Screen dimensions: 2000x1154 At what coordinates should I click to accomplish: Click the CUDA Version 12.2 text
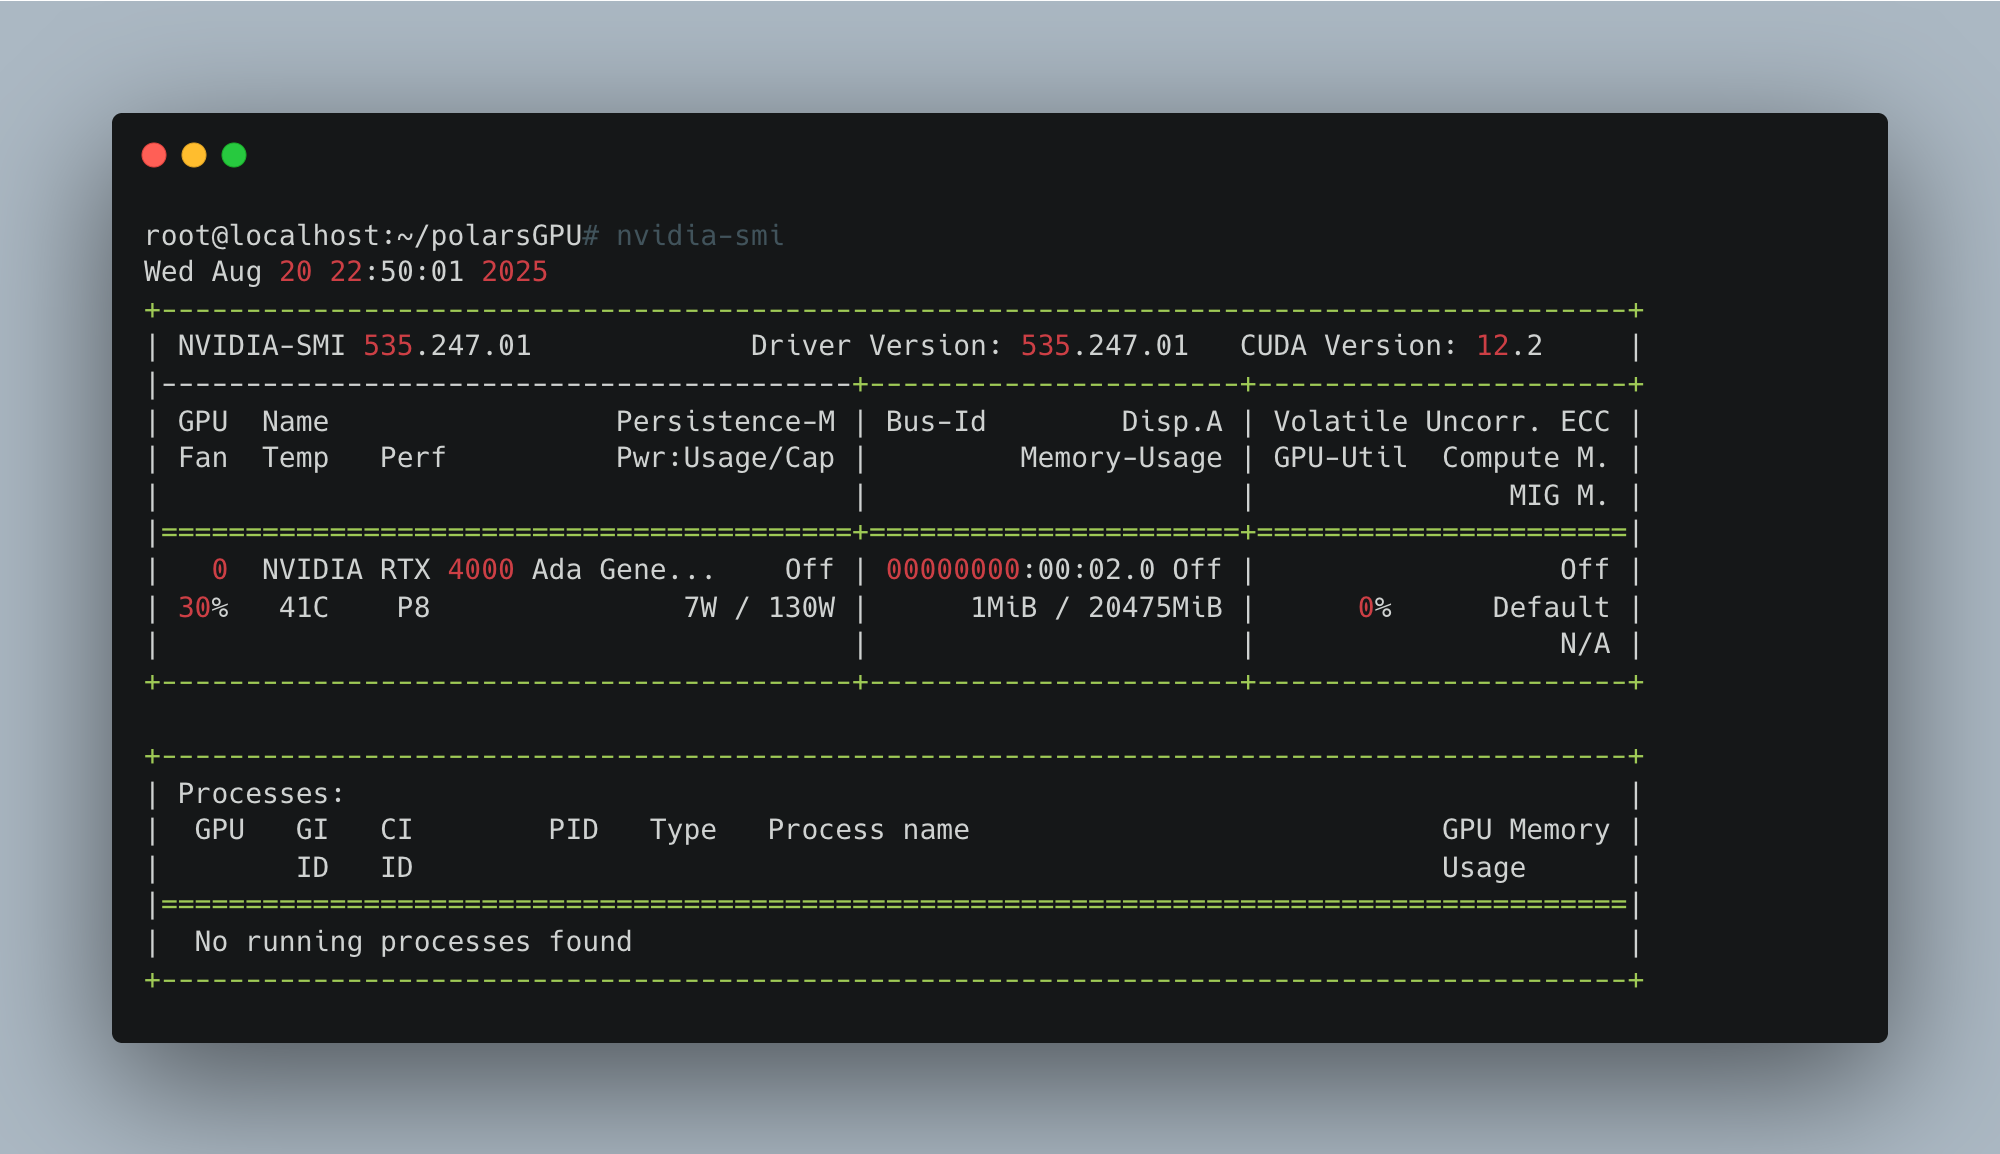1390,346
